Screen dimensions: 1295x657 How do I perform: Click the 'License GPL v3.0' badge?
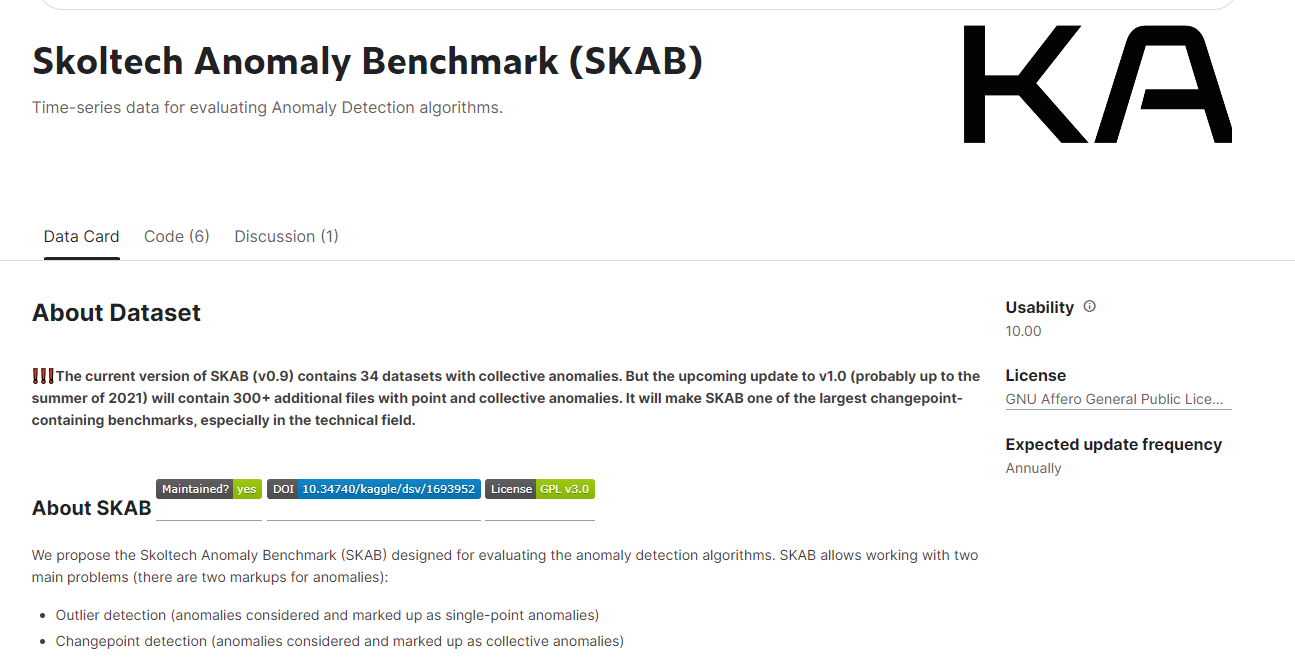[x=540, y=489]
